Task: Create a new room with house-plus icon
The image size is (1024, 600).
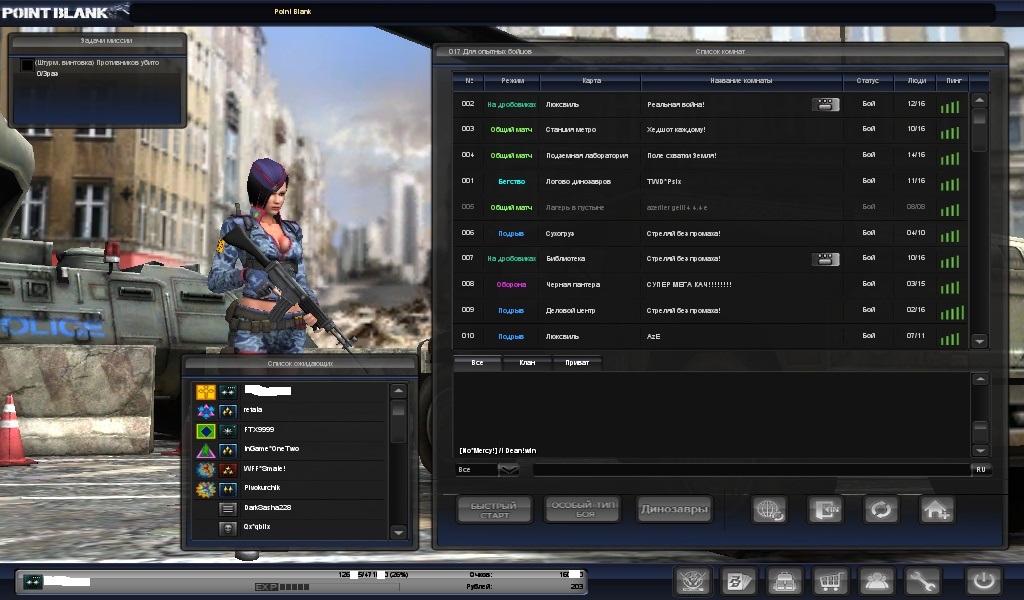Action: tap(937, 509)
